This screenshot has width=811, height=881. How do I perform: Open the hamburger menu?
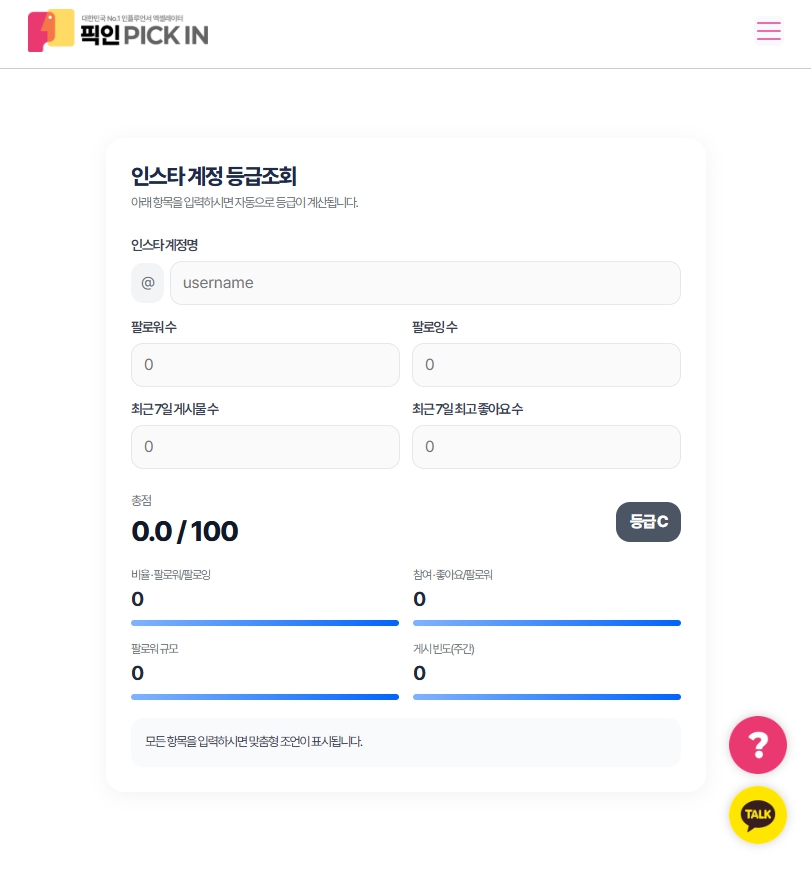[768, 31]
